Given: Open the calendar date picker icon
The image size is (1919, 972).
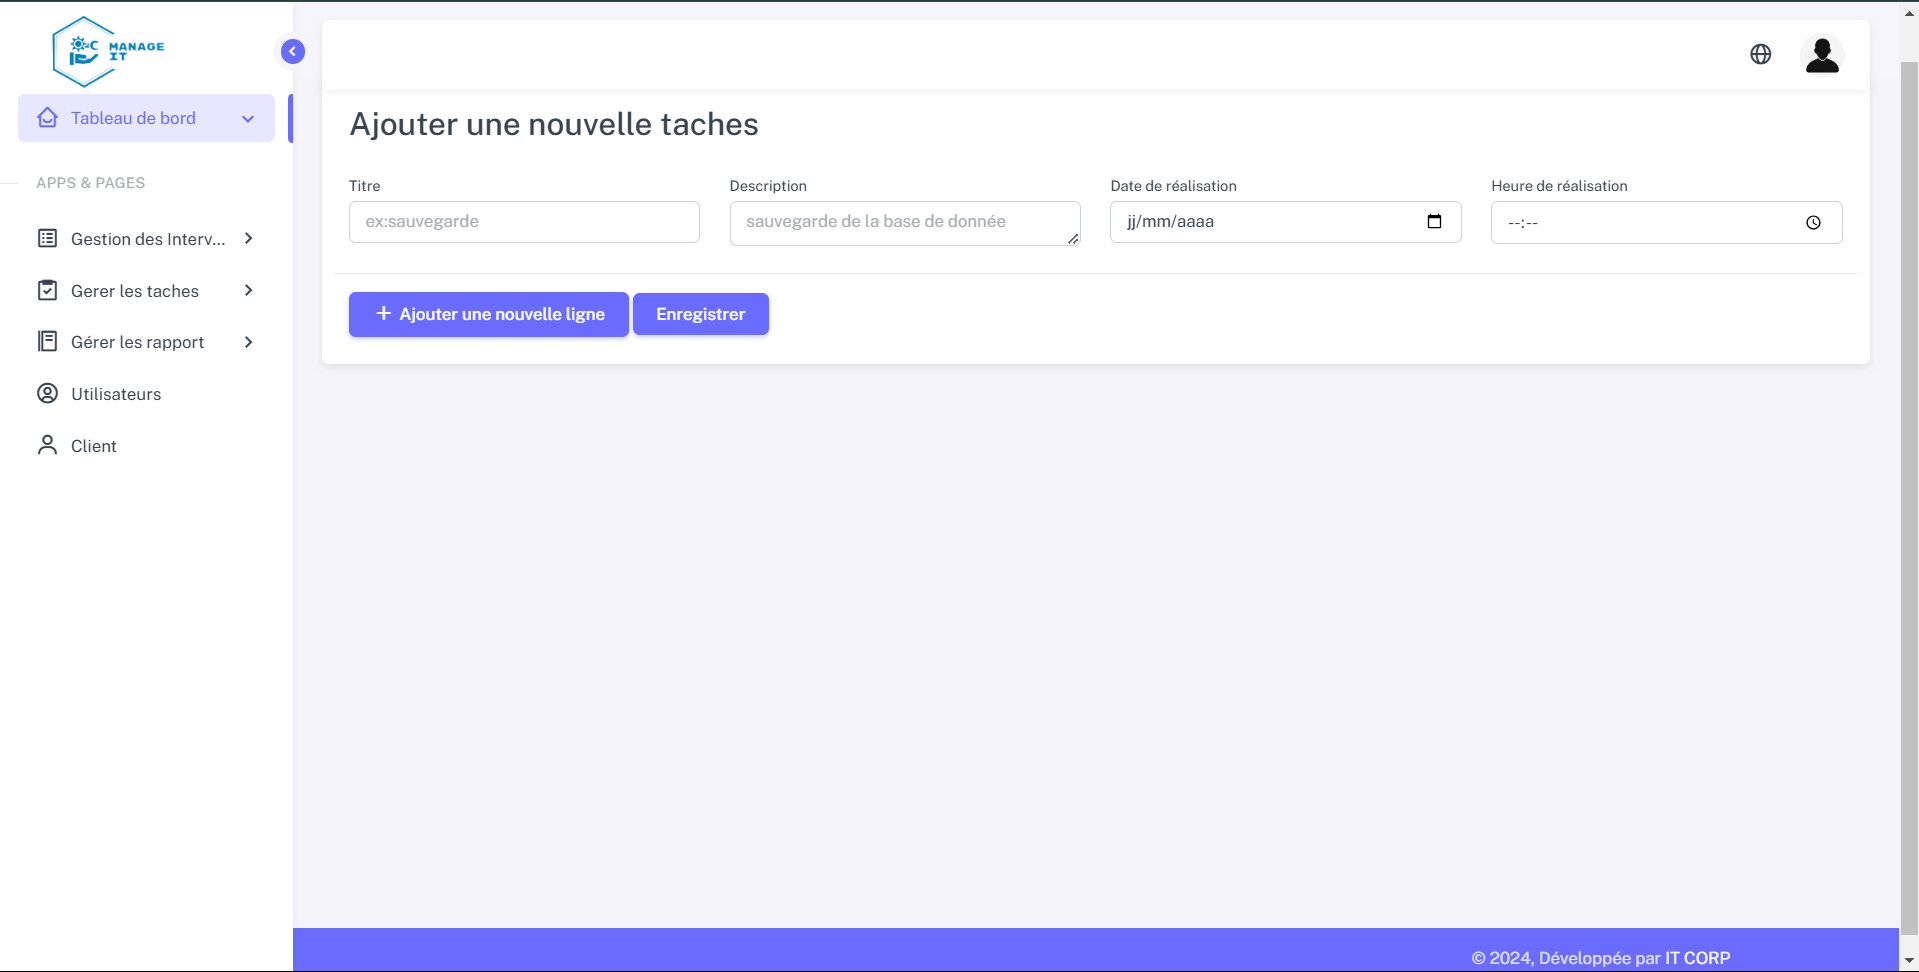Looking at the screenshot, I should [x=1433, y=222].
